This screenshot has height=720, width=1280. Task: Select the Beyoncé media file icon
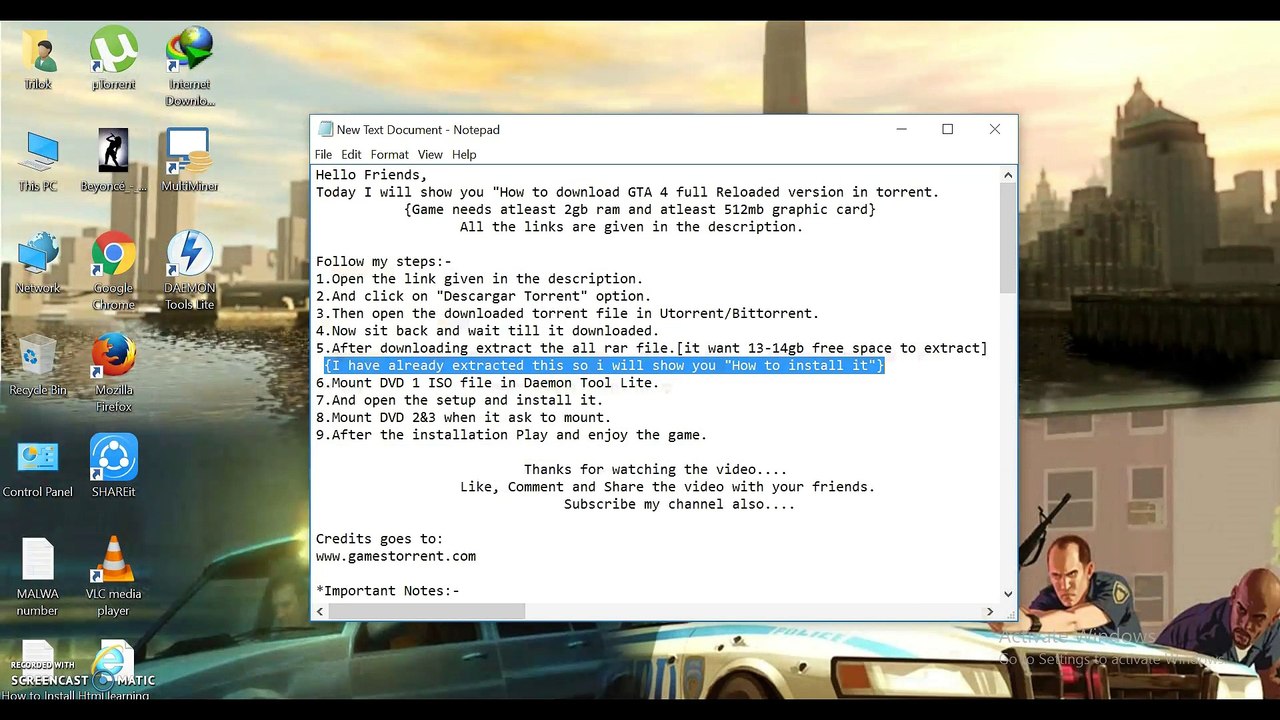click(114, 160)
